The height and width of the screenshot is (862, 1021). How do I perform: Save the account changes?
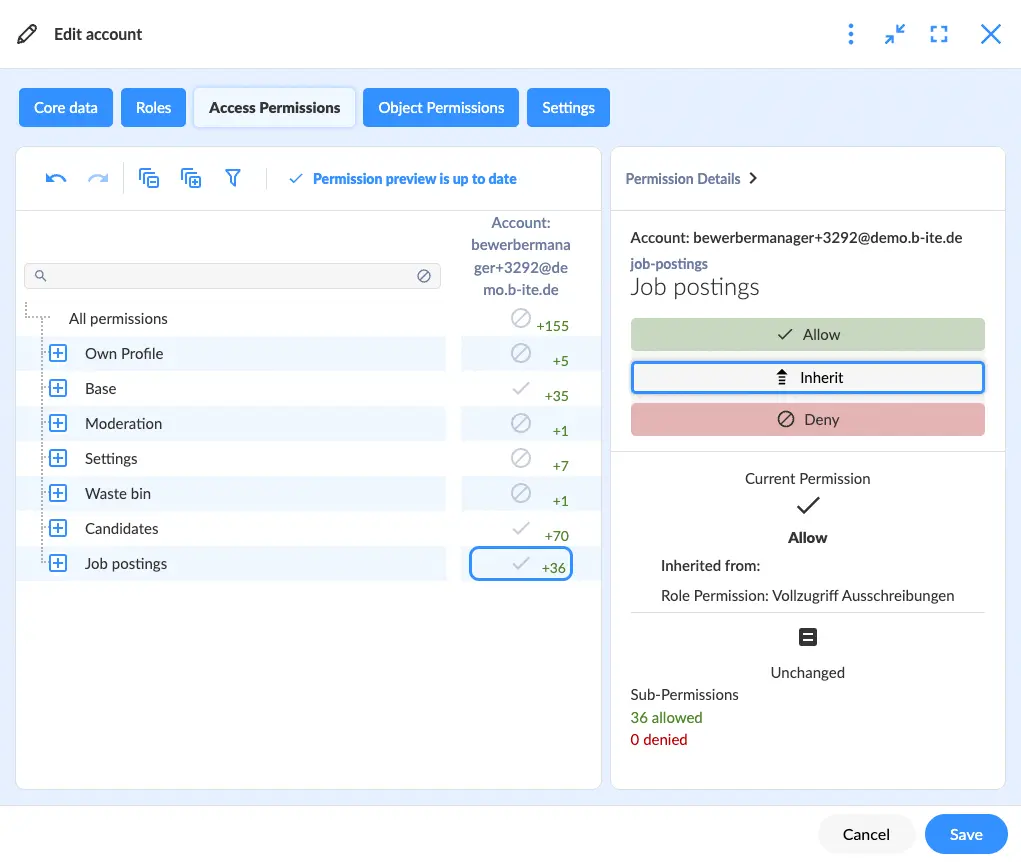[966, 834]
